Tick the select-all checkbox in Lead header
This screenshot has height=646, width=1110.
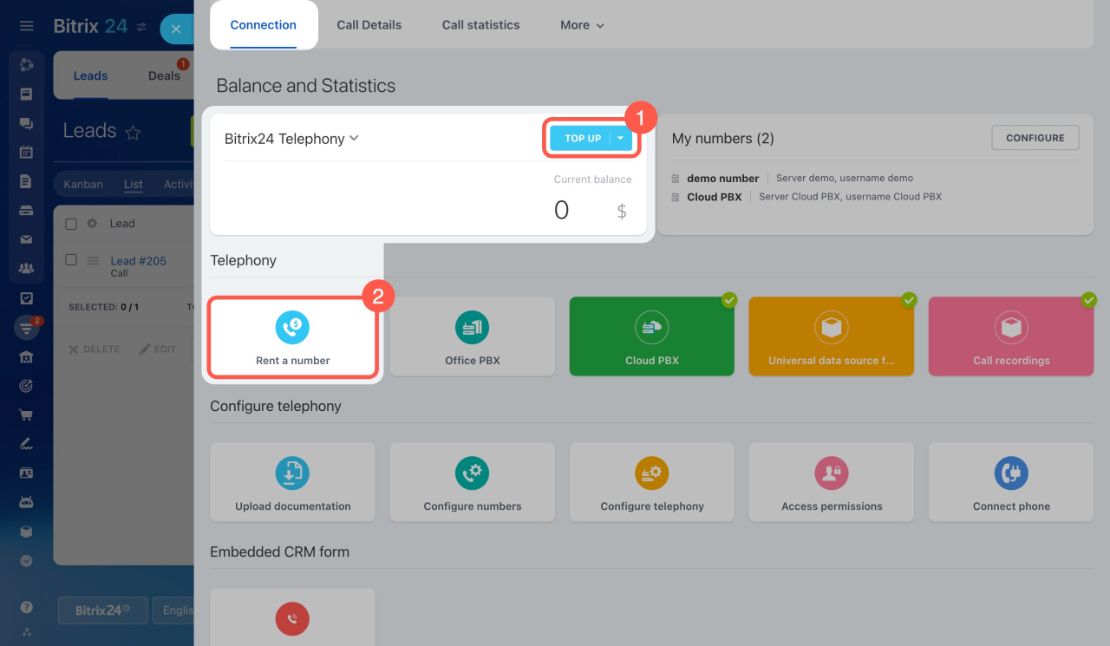71,224
